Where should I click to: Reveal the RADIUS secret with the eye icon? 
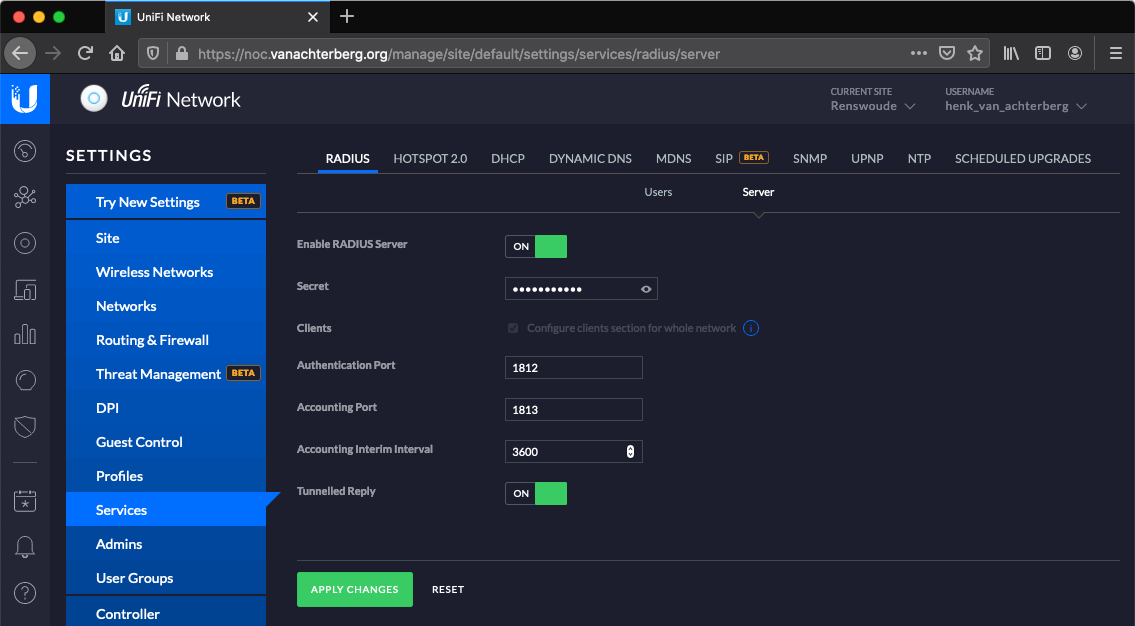coord(646,288)
